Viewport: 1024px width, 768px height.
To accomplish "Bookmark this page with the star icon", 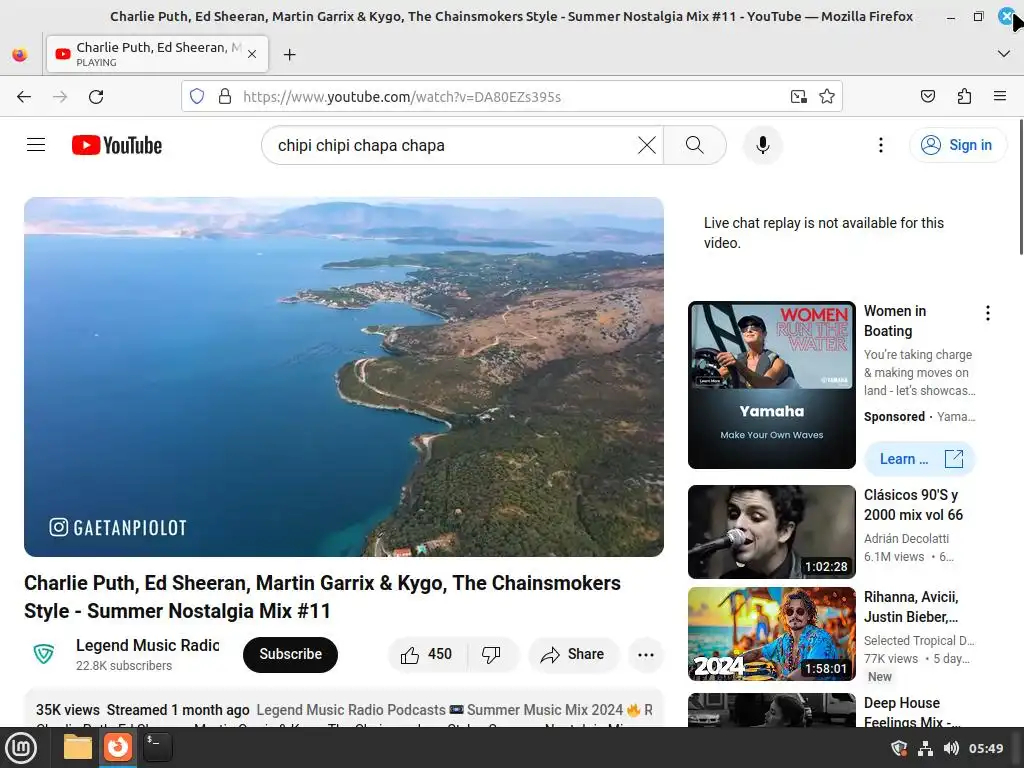I will (x=827, y=97).
